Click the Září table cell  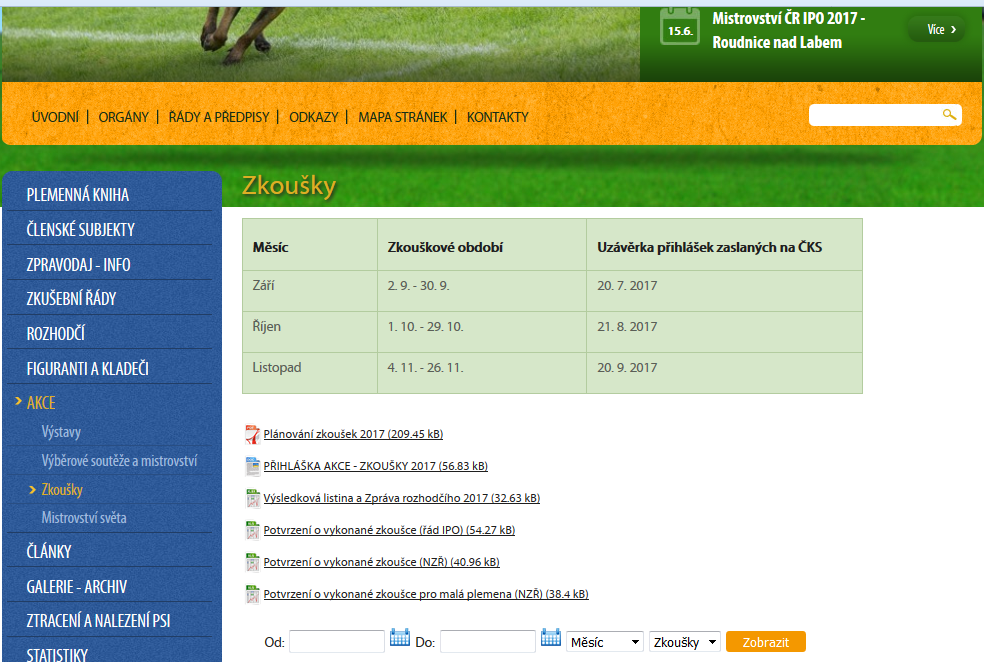pyautogui.click(x=310, y=291)
